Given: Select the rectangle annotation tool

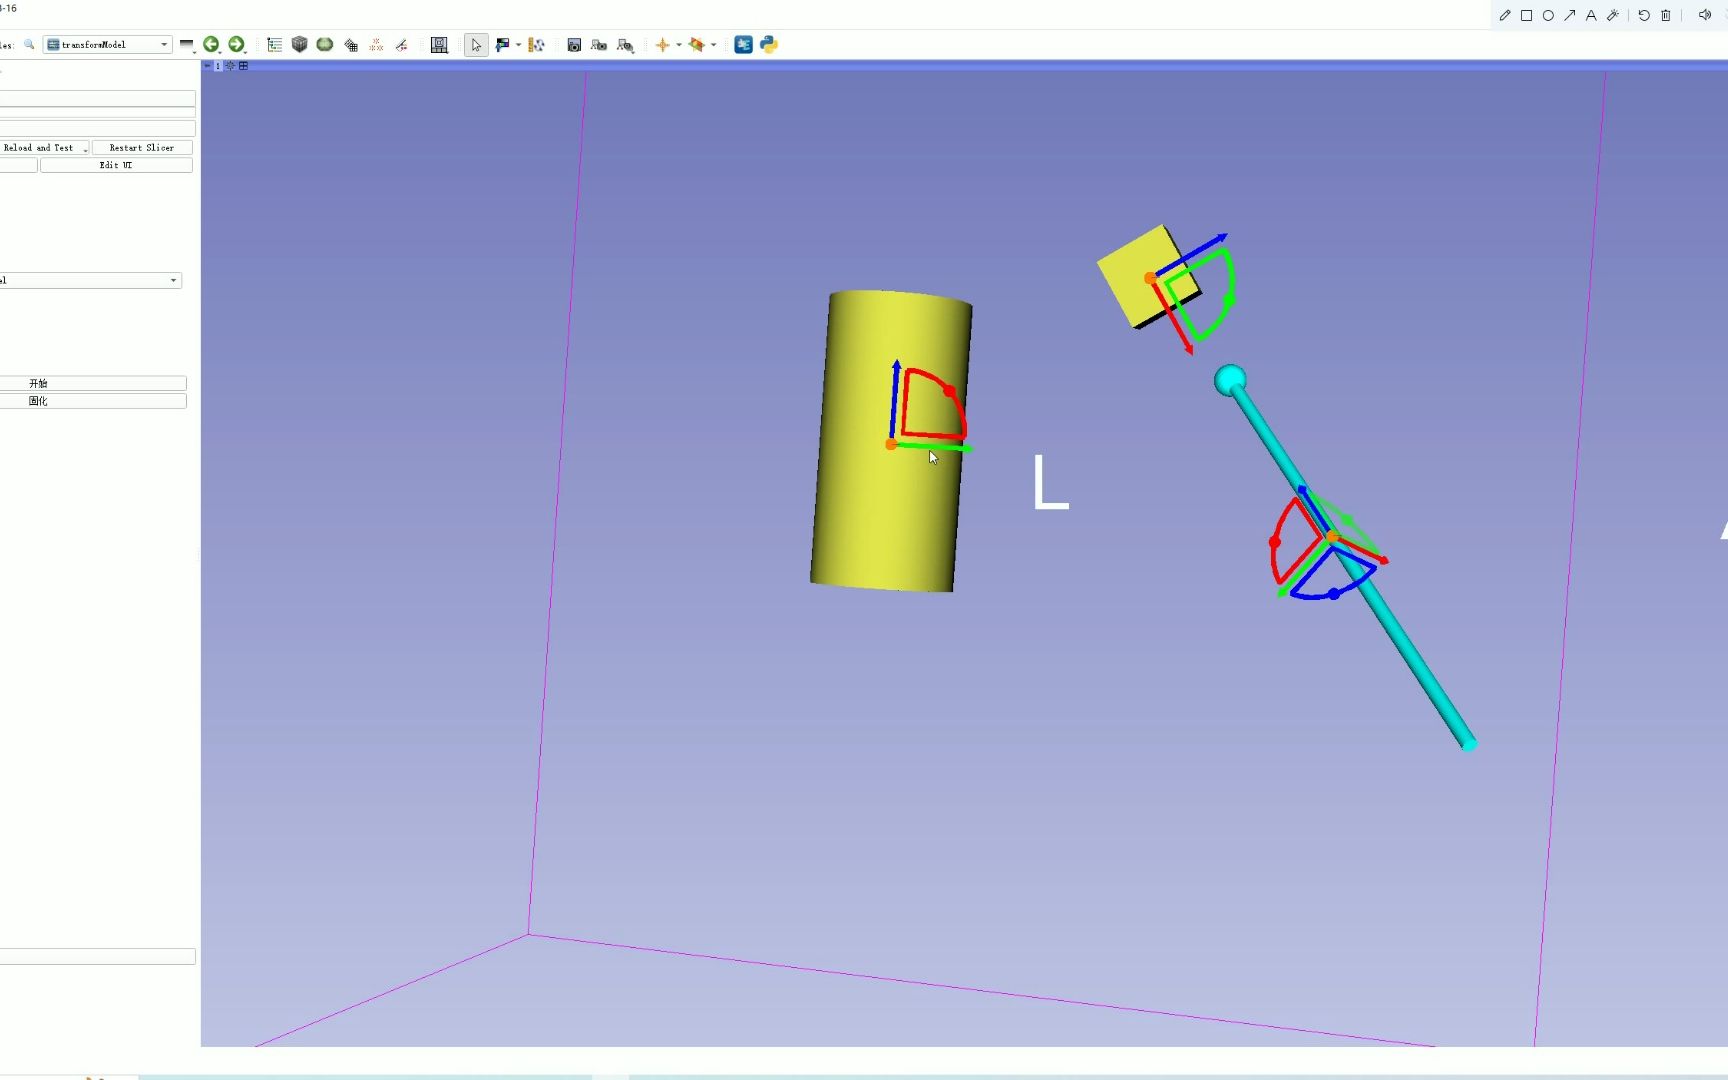Looking at the screenshot, I should click(1526, 15).
